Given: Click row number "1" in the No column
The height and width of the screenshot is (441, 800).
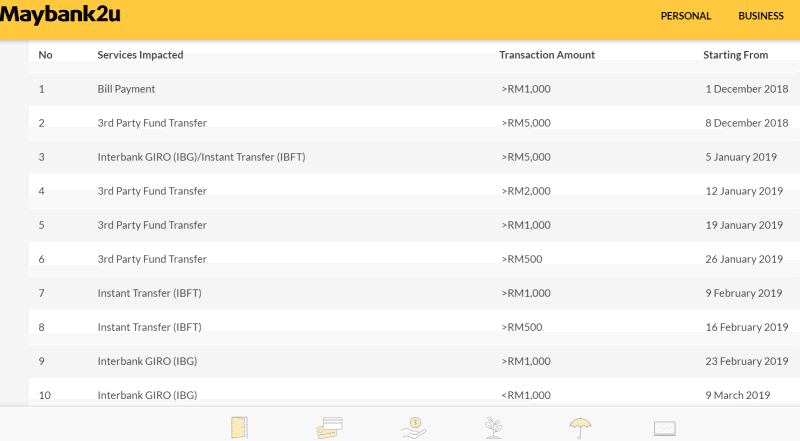Looking at the screenshot, I should [x=41, y=89].
